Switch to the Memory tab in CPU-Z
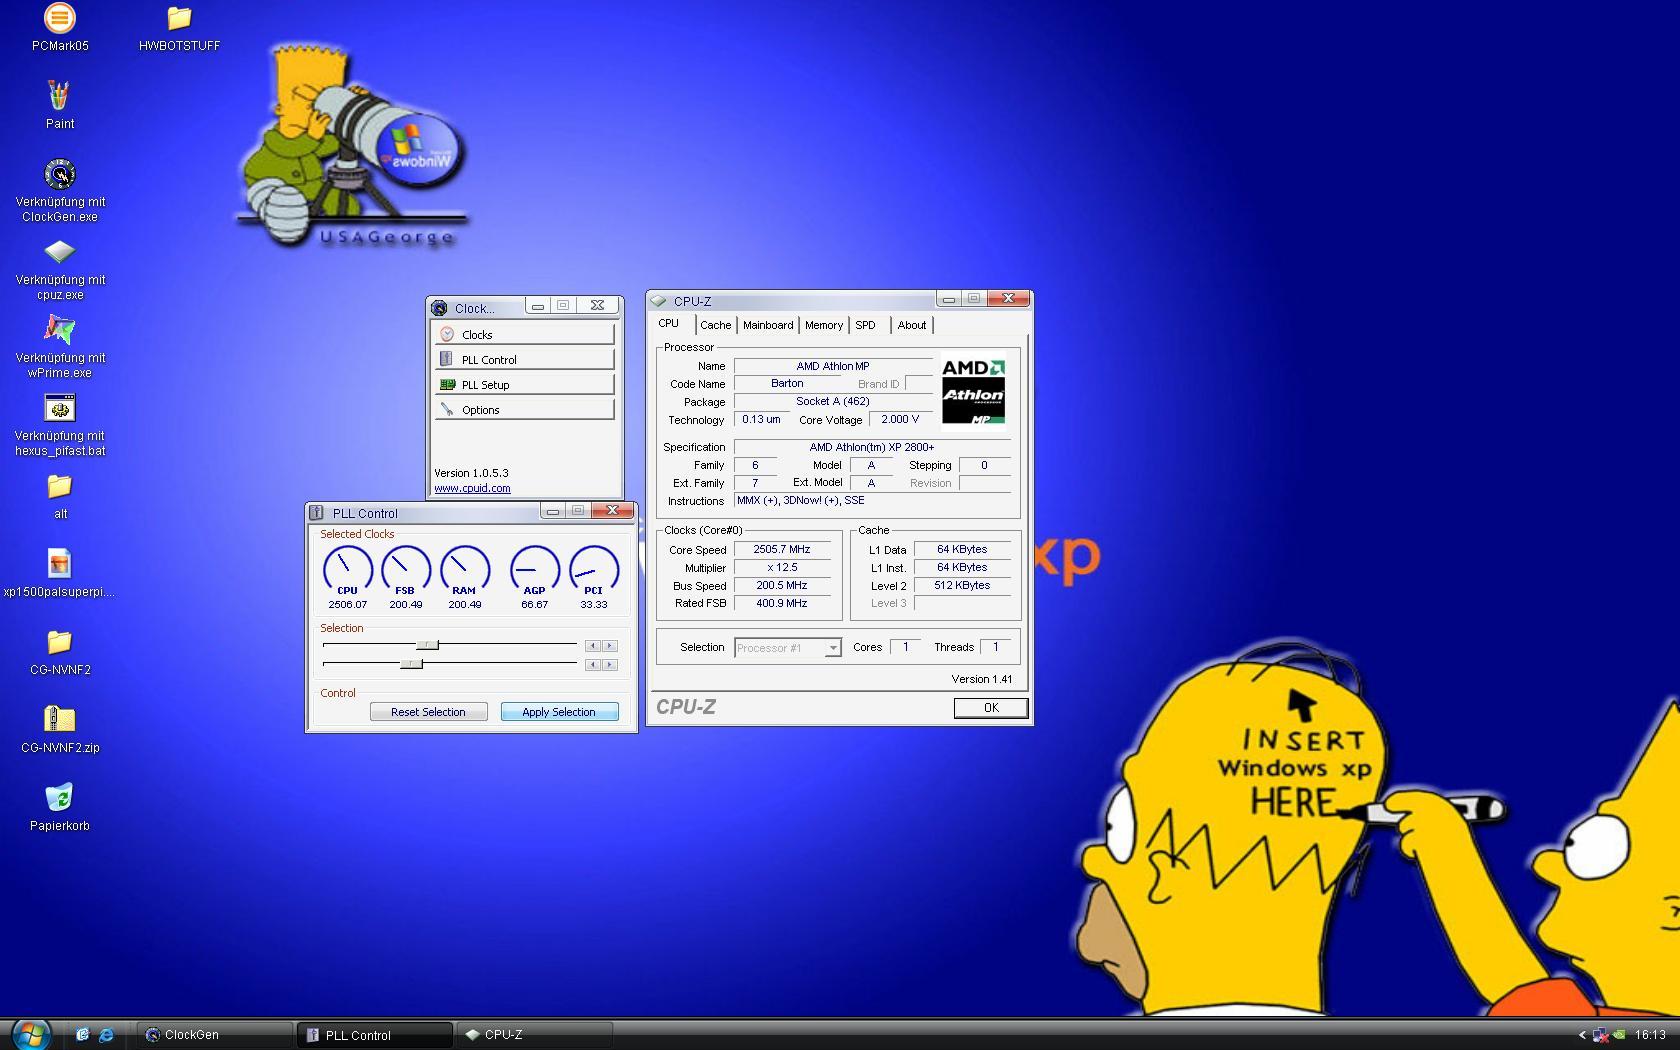Viewport: 1680px width, 1050px height. point(824,325)
